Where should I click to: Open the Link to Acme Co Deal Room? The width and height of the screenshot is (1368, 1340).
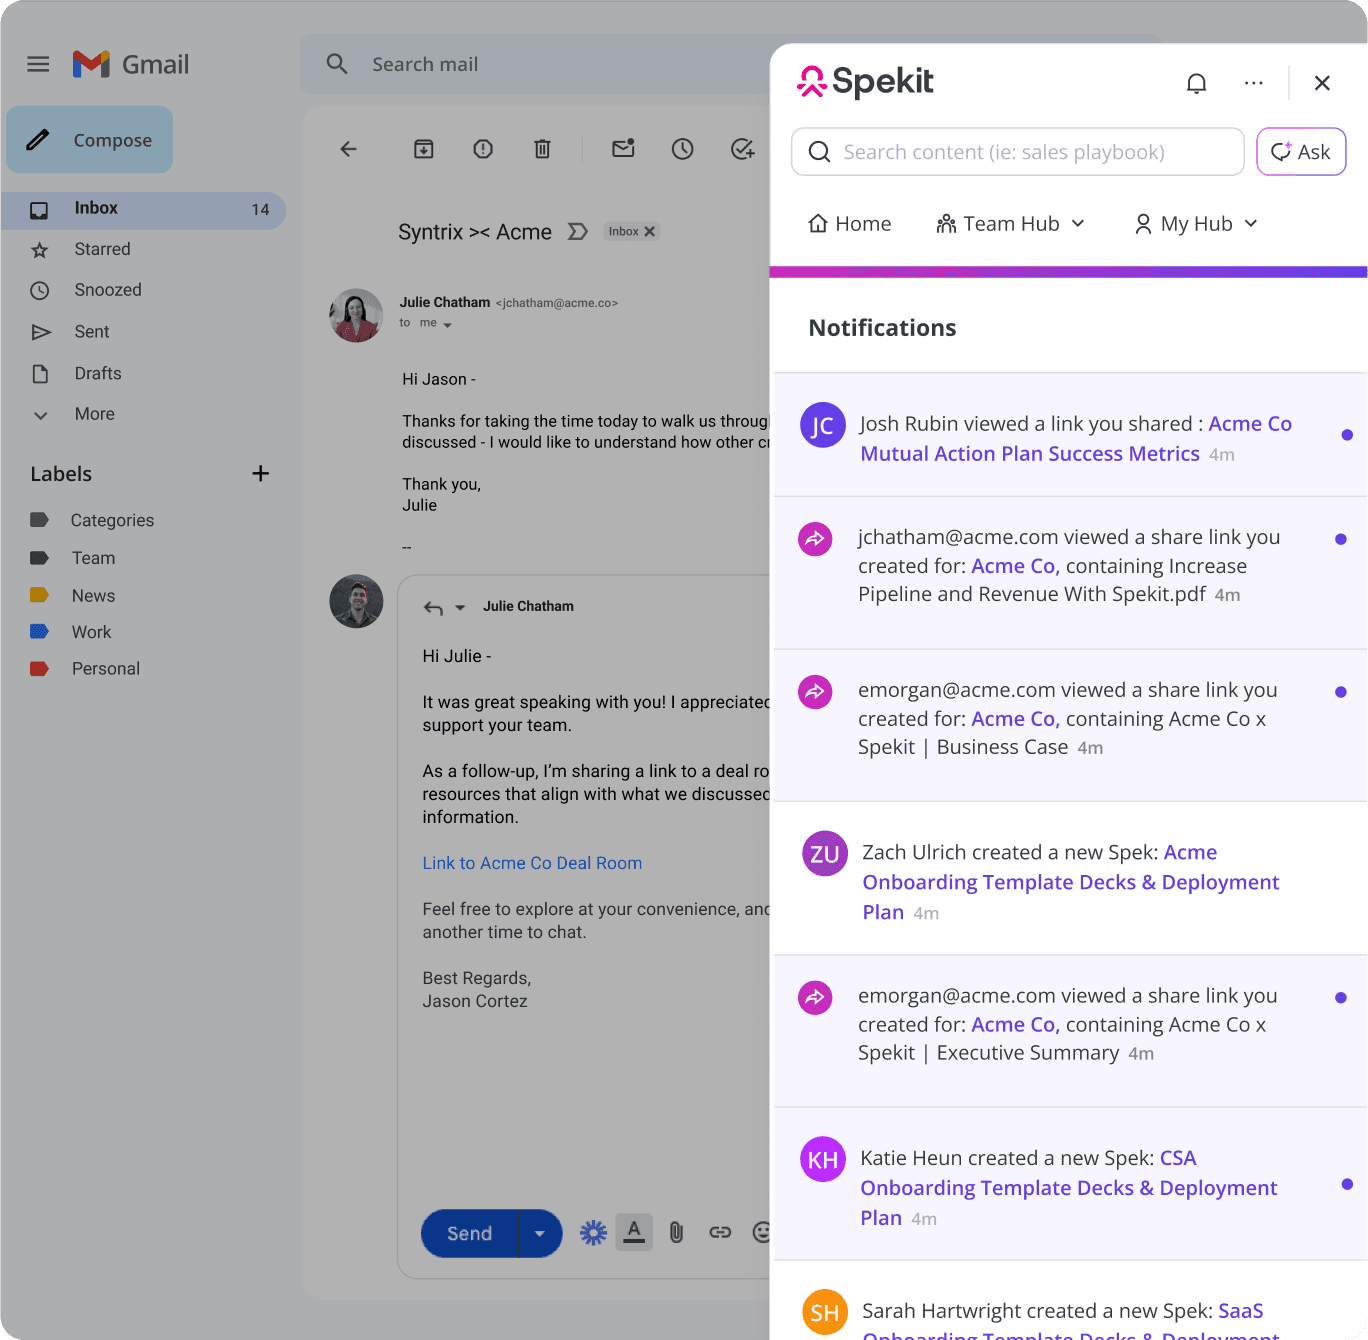click(x=532, y=863)
